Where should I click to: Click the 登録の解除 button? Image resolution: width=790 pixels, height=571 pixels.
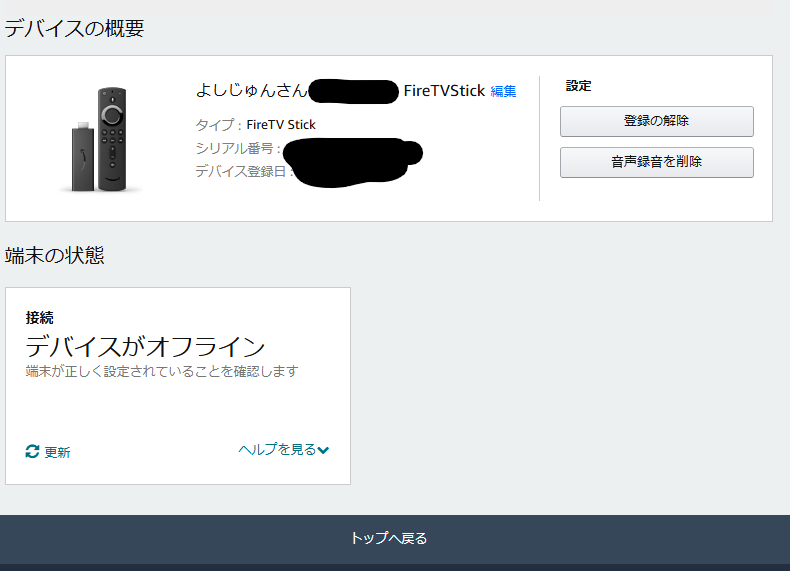(656, 121)
